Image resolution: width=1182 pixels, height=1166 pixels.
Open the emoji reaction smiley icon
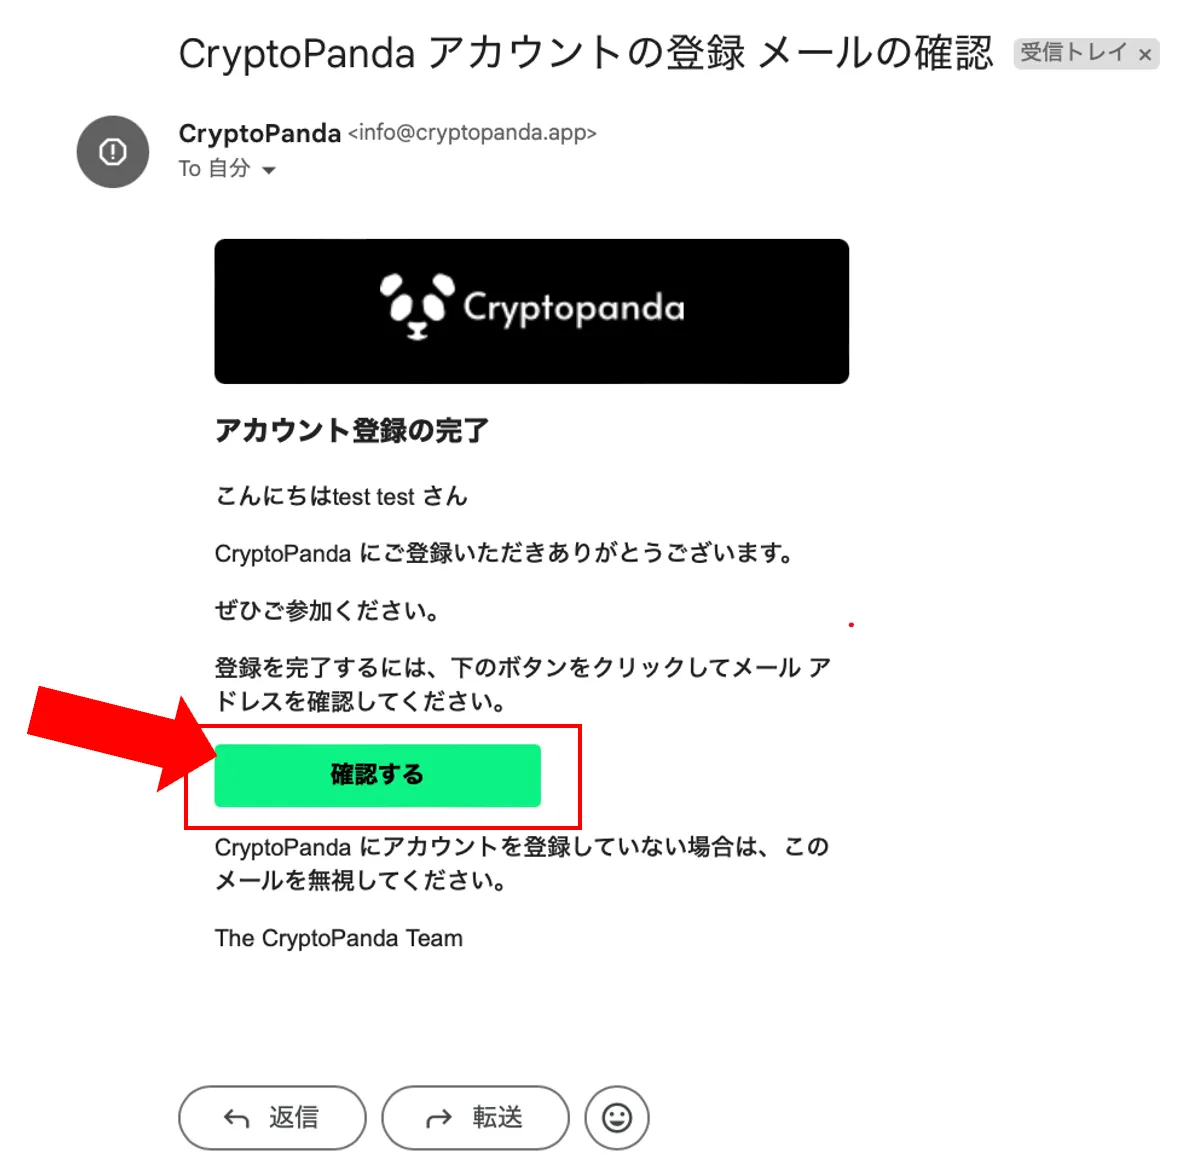coord(617,1117)
